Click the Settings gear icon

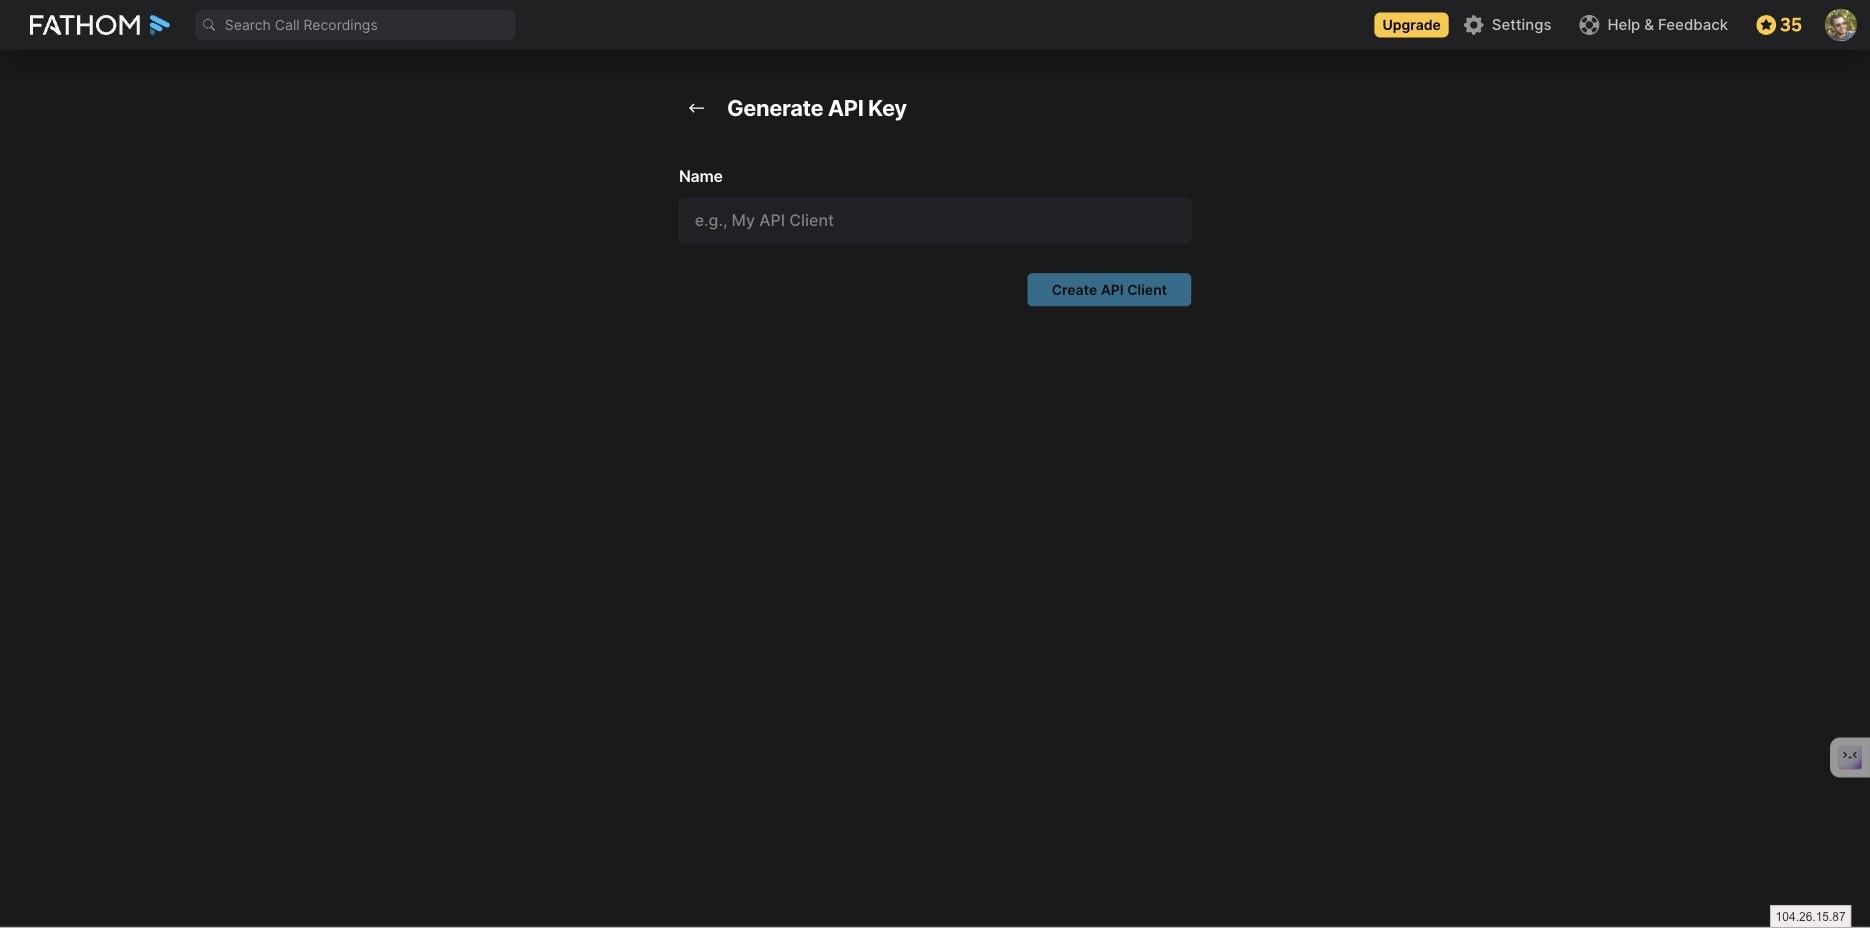coord(1473,25)
